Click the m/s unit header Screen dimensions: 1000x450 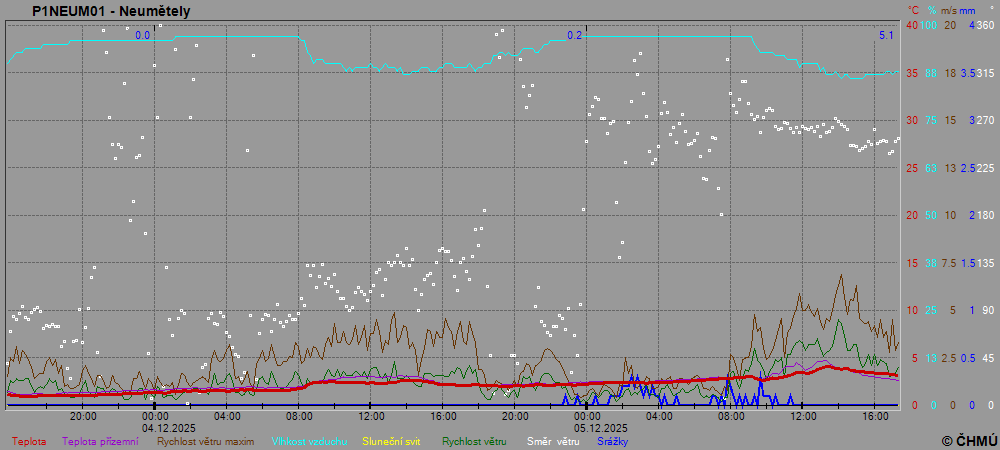(951, 10)
